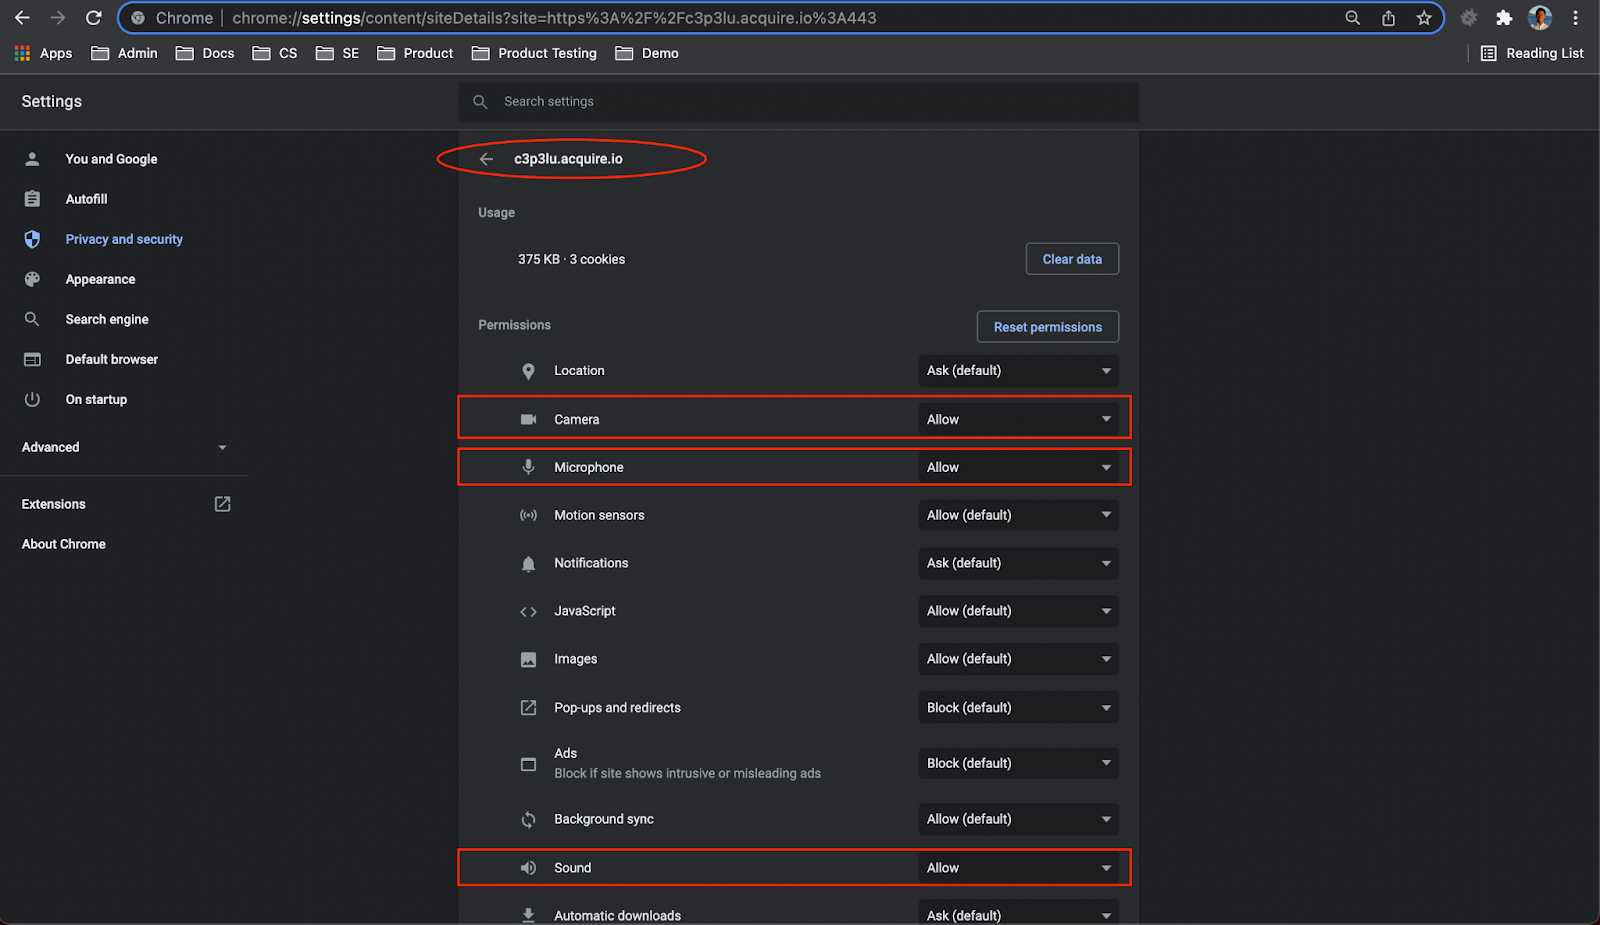Open the Camera permission dropdown
This screenshot has width=1600, height=925.
[x=1018, y=419]
